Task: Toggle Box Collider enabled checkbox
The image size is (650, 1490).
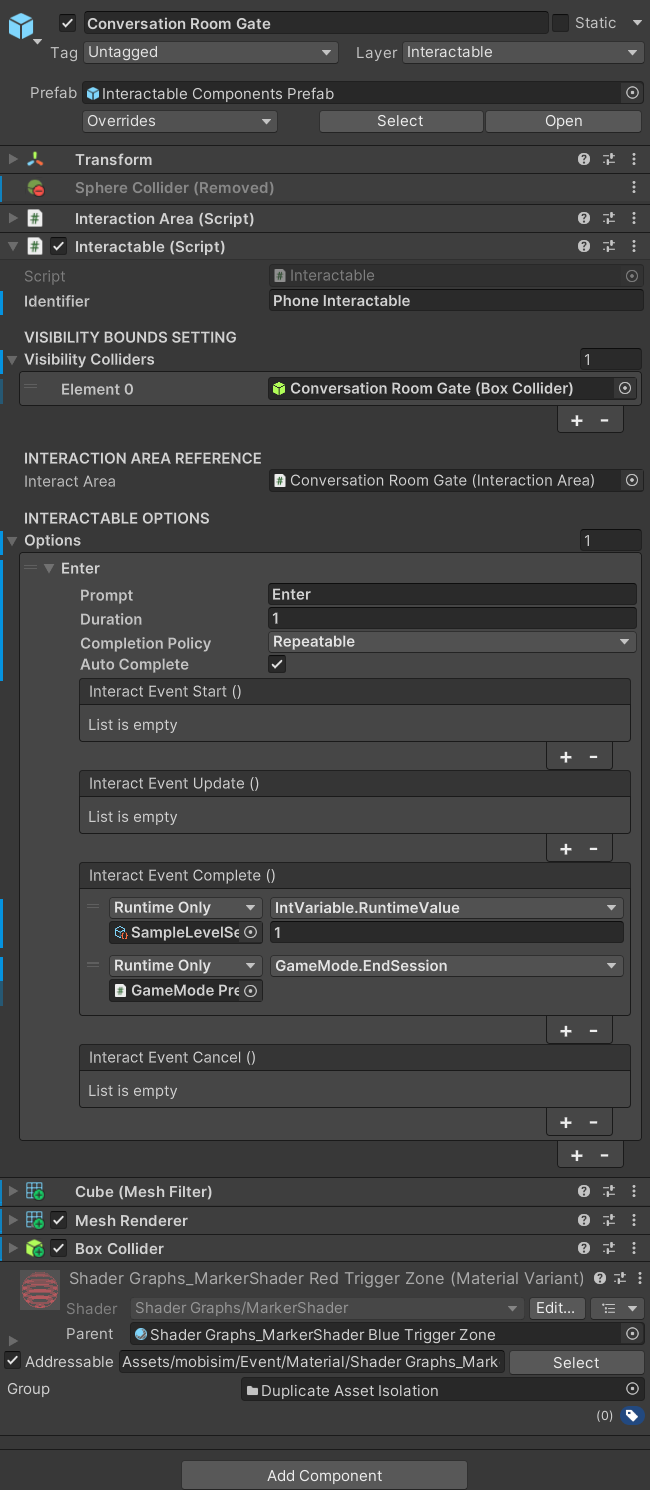Action: [59, 1248]
